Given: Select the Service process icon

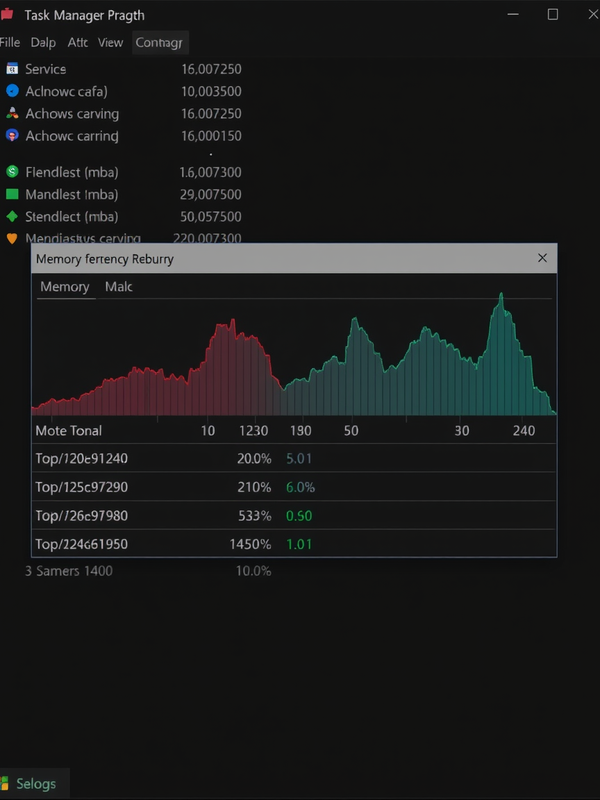Looking at the screenshot, I should click(12, 69).
